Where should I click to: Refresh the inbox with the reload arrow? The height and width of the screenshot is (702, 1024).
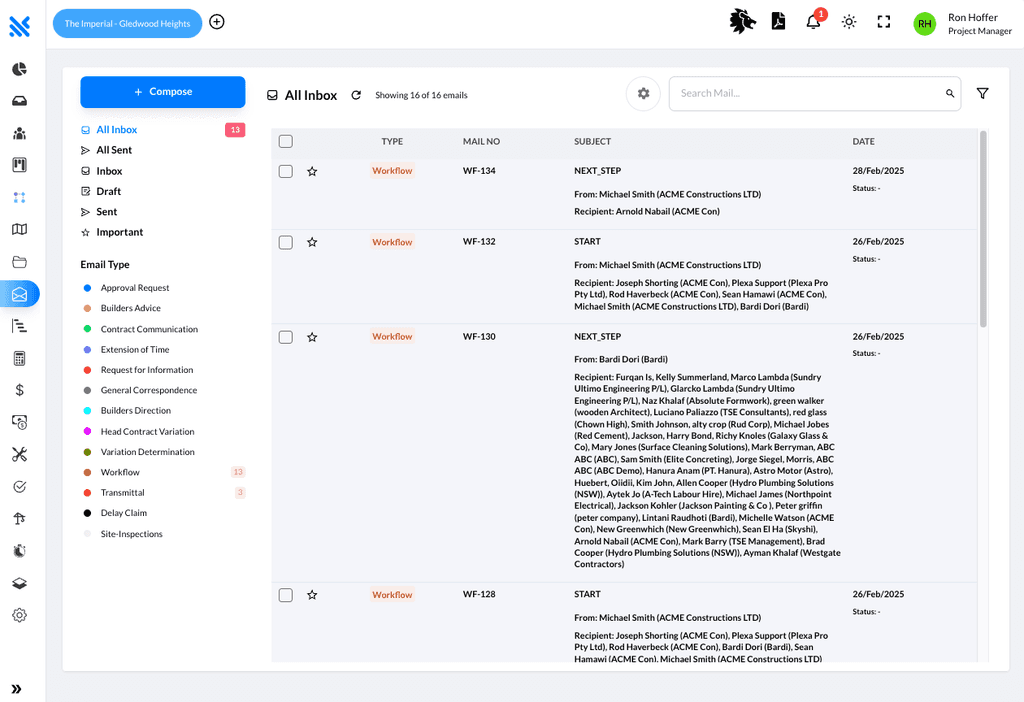(356, 95)
